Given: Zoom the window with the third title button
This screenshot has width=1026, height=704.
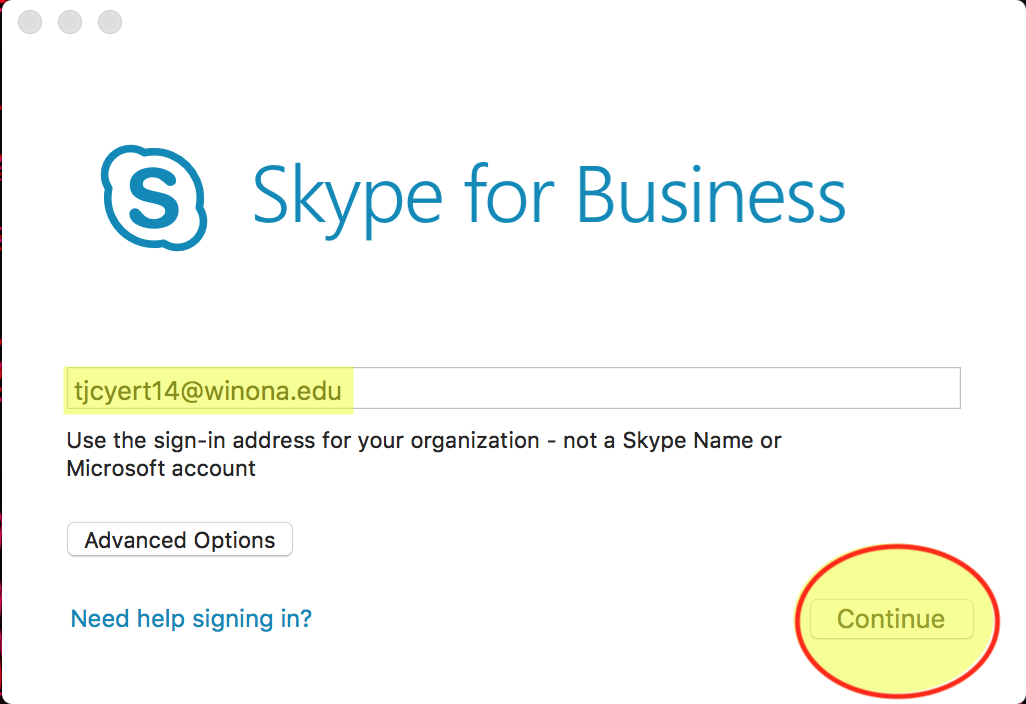Looking at the screenshot, I should (x=109, y=22).
